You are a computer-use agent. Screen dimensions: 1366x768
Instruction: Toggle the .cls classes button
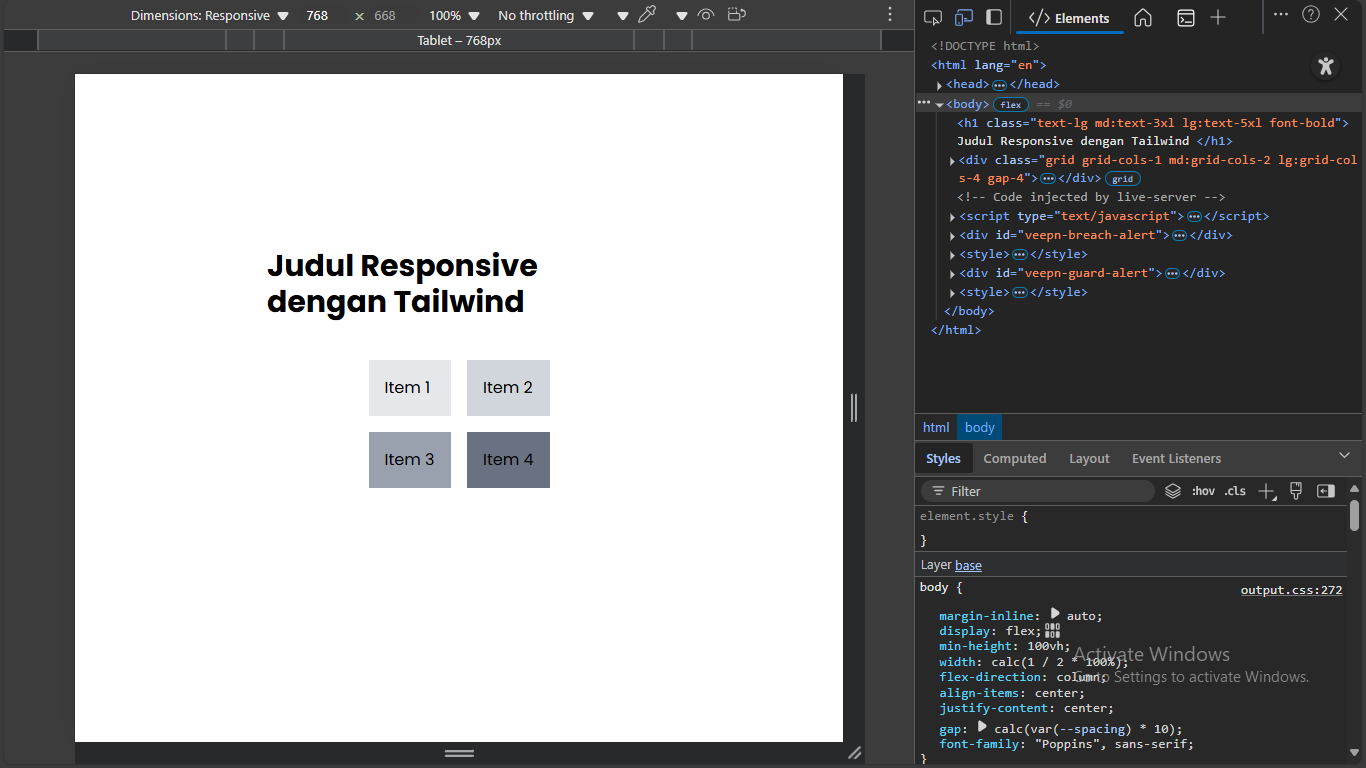[x=1236, y=491]
